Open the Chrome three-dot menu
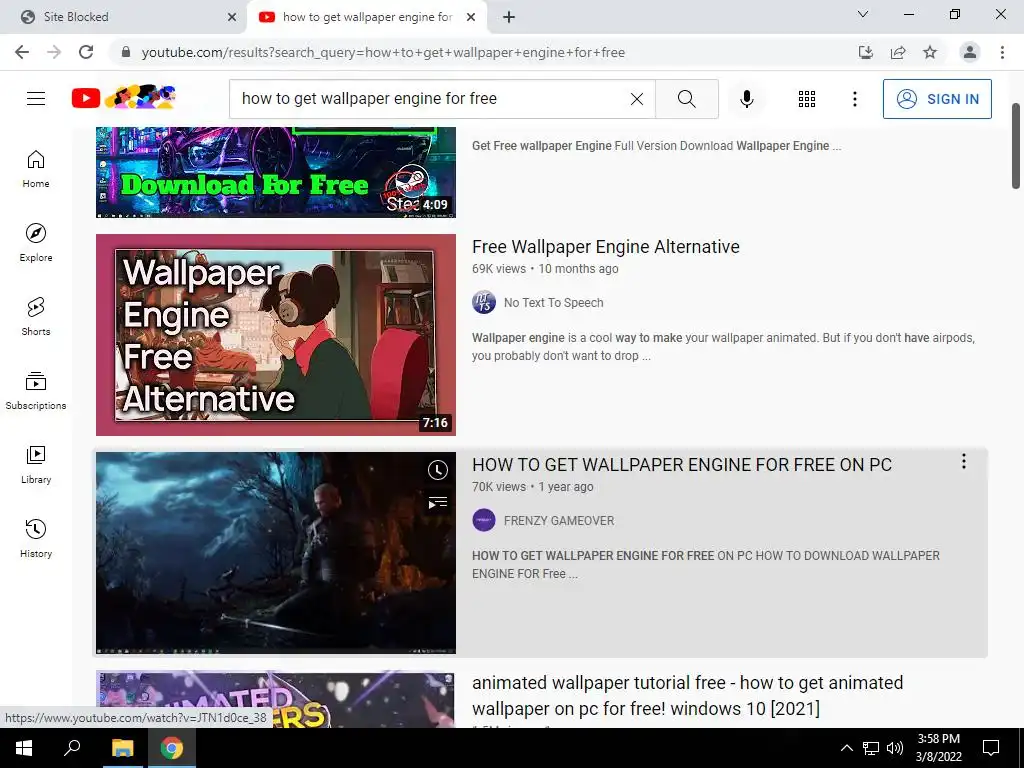 tap(1002, 52)
